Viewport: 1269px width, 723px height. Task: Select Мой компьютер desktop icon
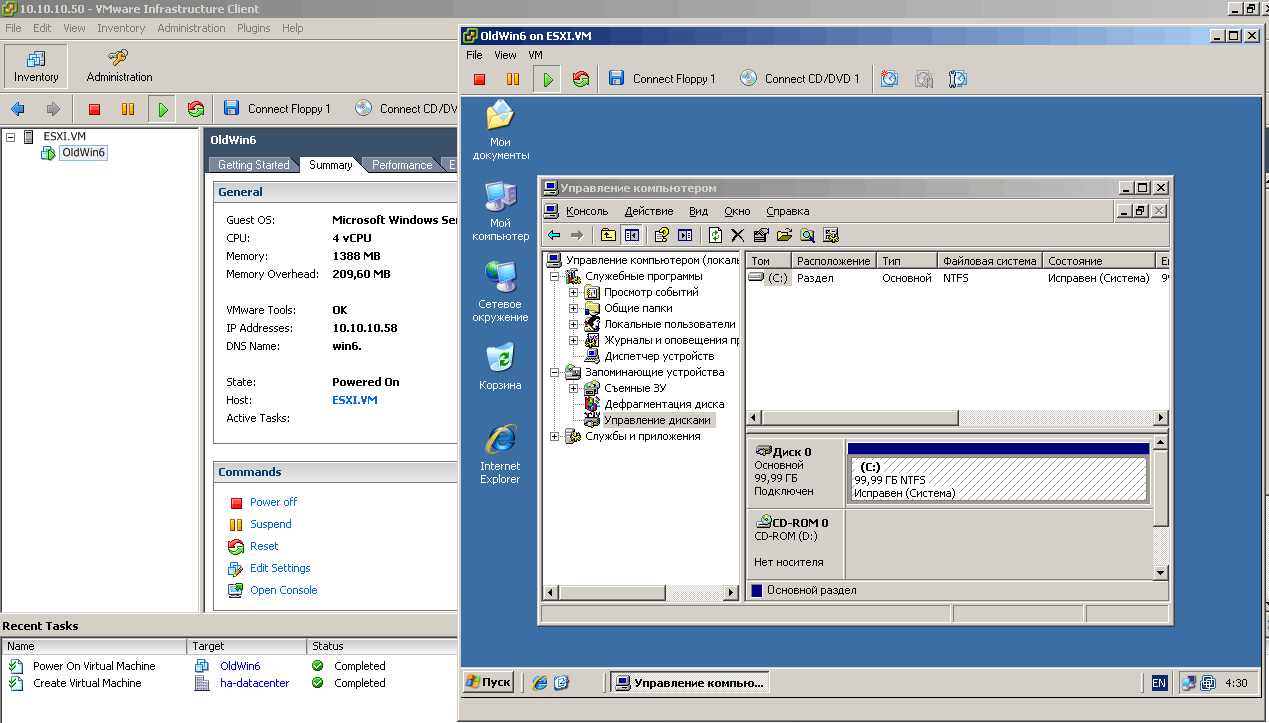pos(500,211)
